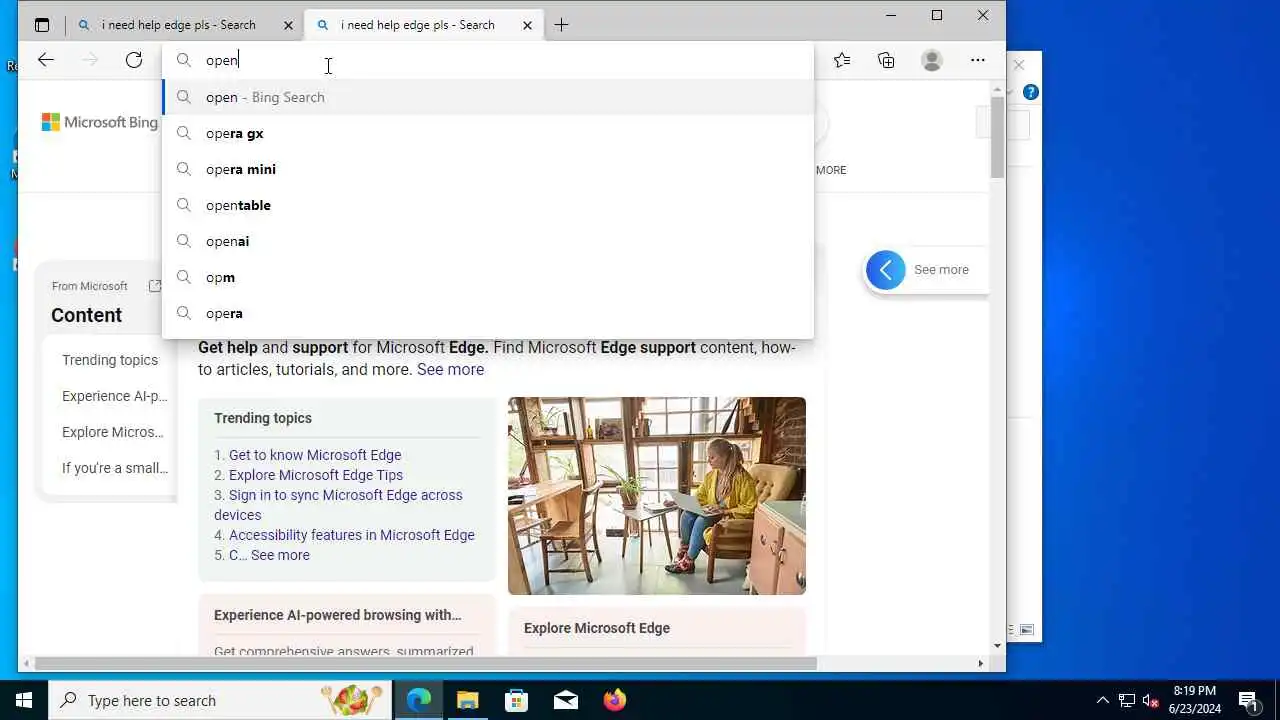Click See more after 'tutorials, and more.'

[450, 369]
